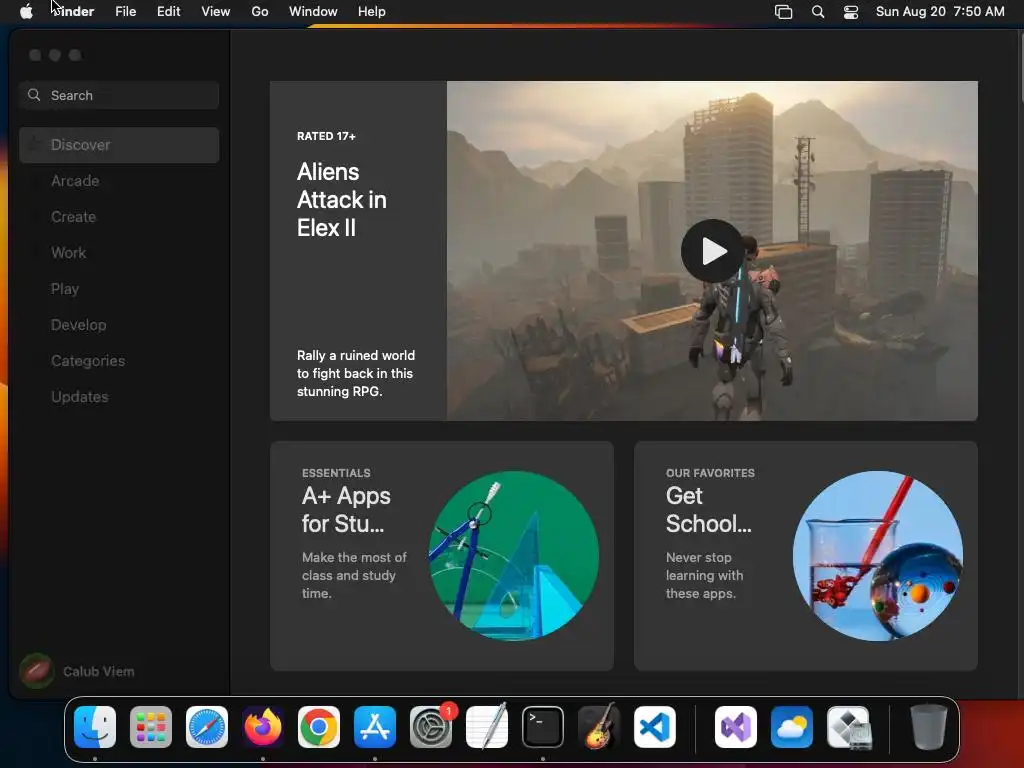
Task: Open the Trash in the Dock
Action: pos(929,727)
